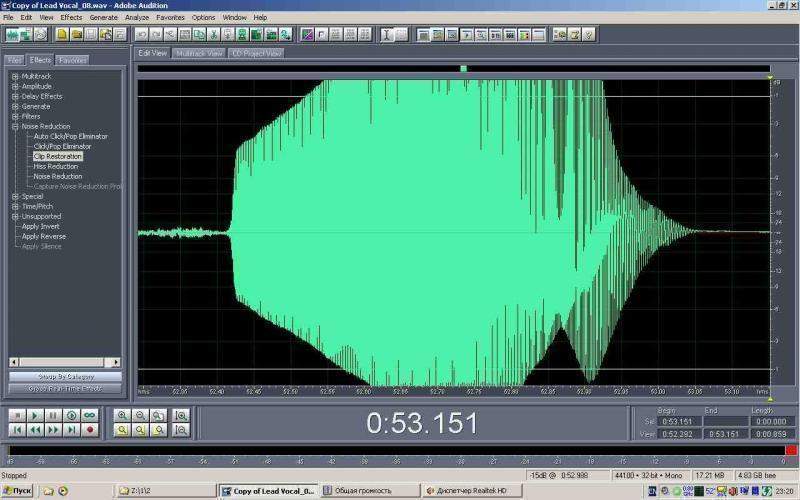This screenshot has height=500, width=800.
Task: Switch to the Multitrack View tab
Action: [x=199, y=53]
